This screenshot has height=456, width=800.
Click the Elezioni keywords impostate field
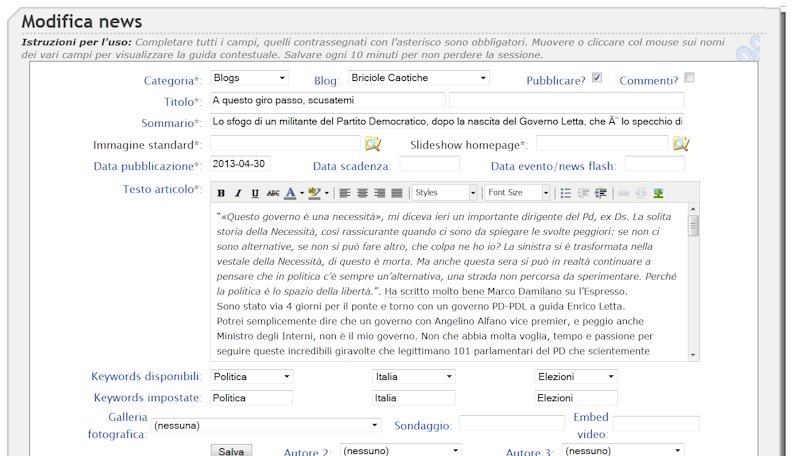pyautogui.click(x=576, y=398)
